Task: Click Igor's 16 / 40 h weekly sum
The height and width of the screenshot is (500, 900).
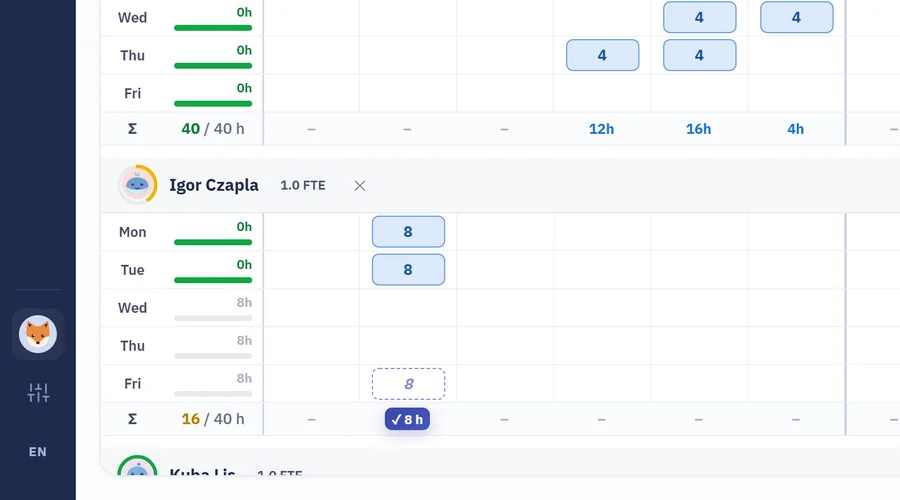Action: pyautogui.click(x=213, y=419)
